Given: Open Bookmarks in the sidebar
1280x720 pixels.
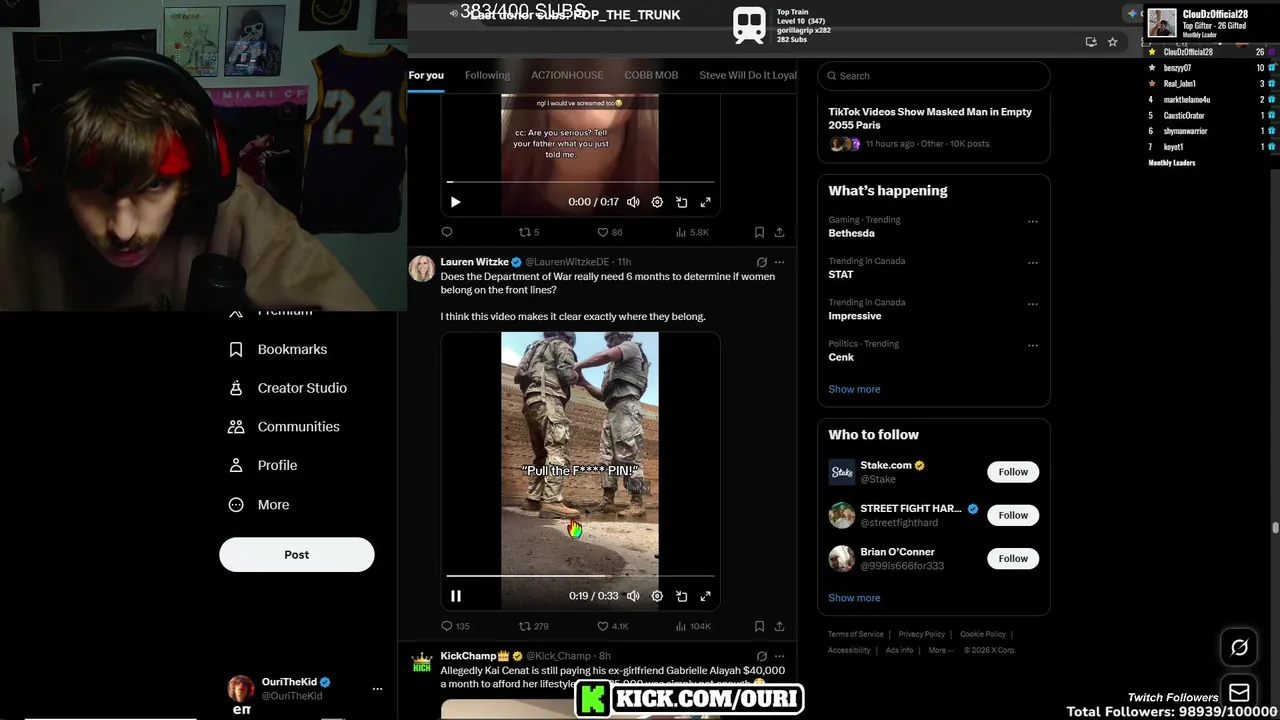Looking at the screenshot, I should (278, 349).
